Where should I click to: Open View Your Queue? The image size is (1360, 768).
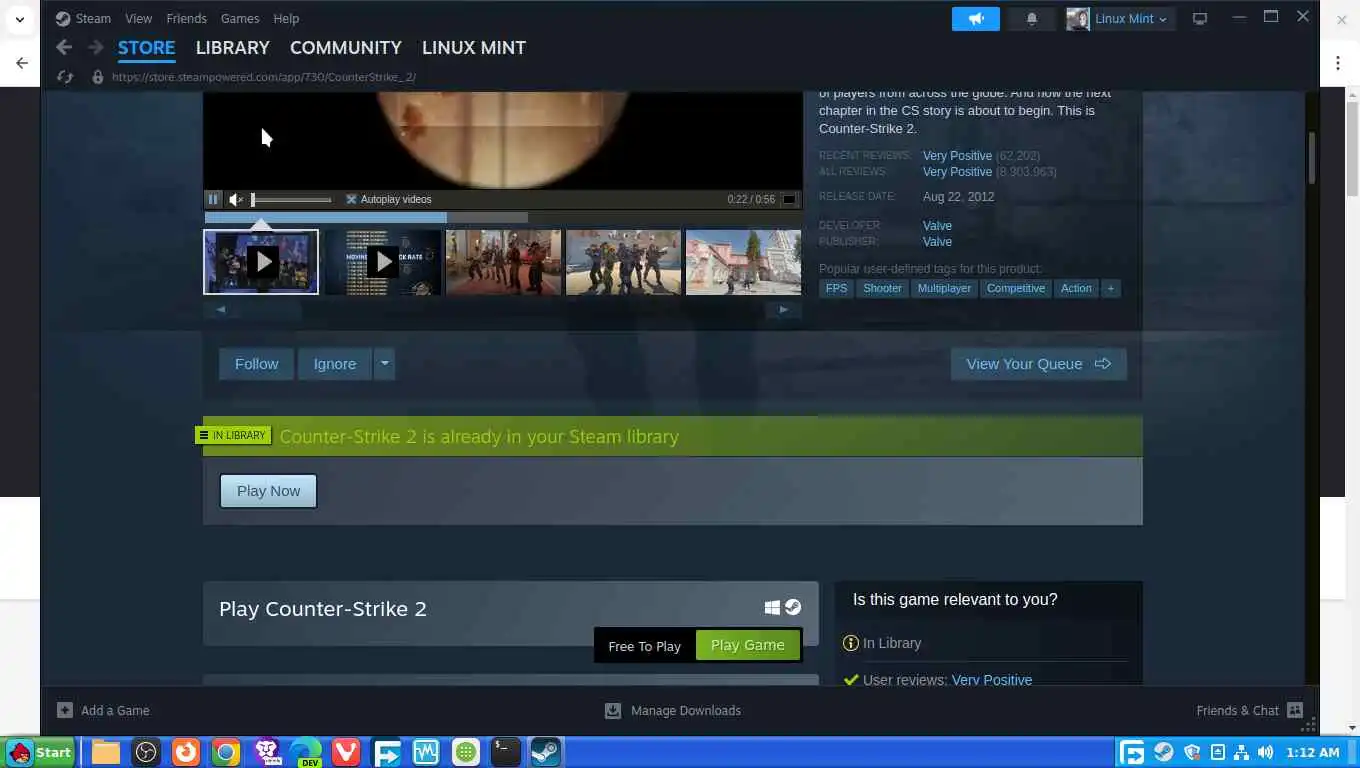pyautogui.click(x=1038, y=364)
